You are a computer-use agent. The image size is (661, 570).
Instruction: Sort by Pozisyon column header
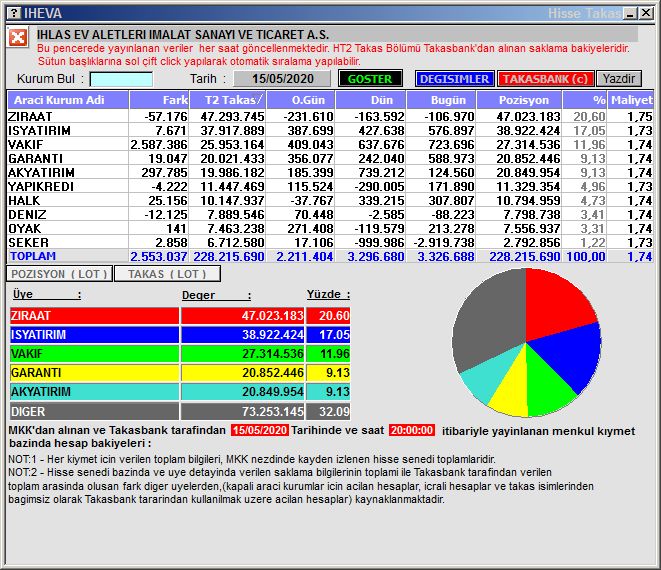(519, 100)
